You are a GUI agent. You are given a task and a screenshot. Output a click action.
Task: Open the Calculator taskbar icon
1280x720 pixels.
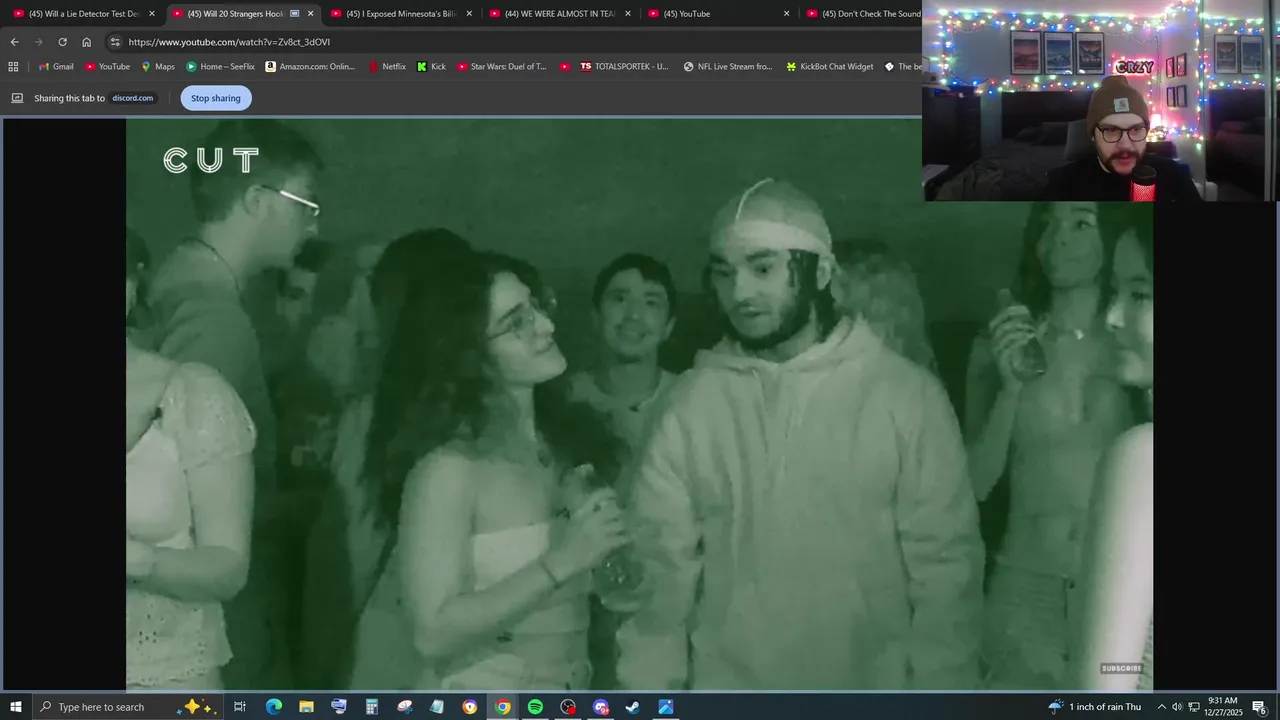coord(371,707)
